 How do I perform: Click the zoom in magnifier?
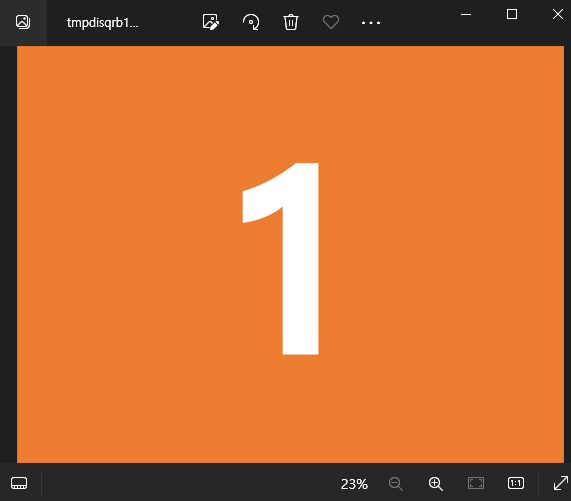click(436, 484)
